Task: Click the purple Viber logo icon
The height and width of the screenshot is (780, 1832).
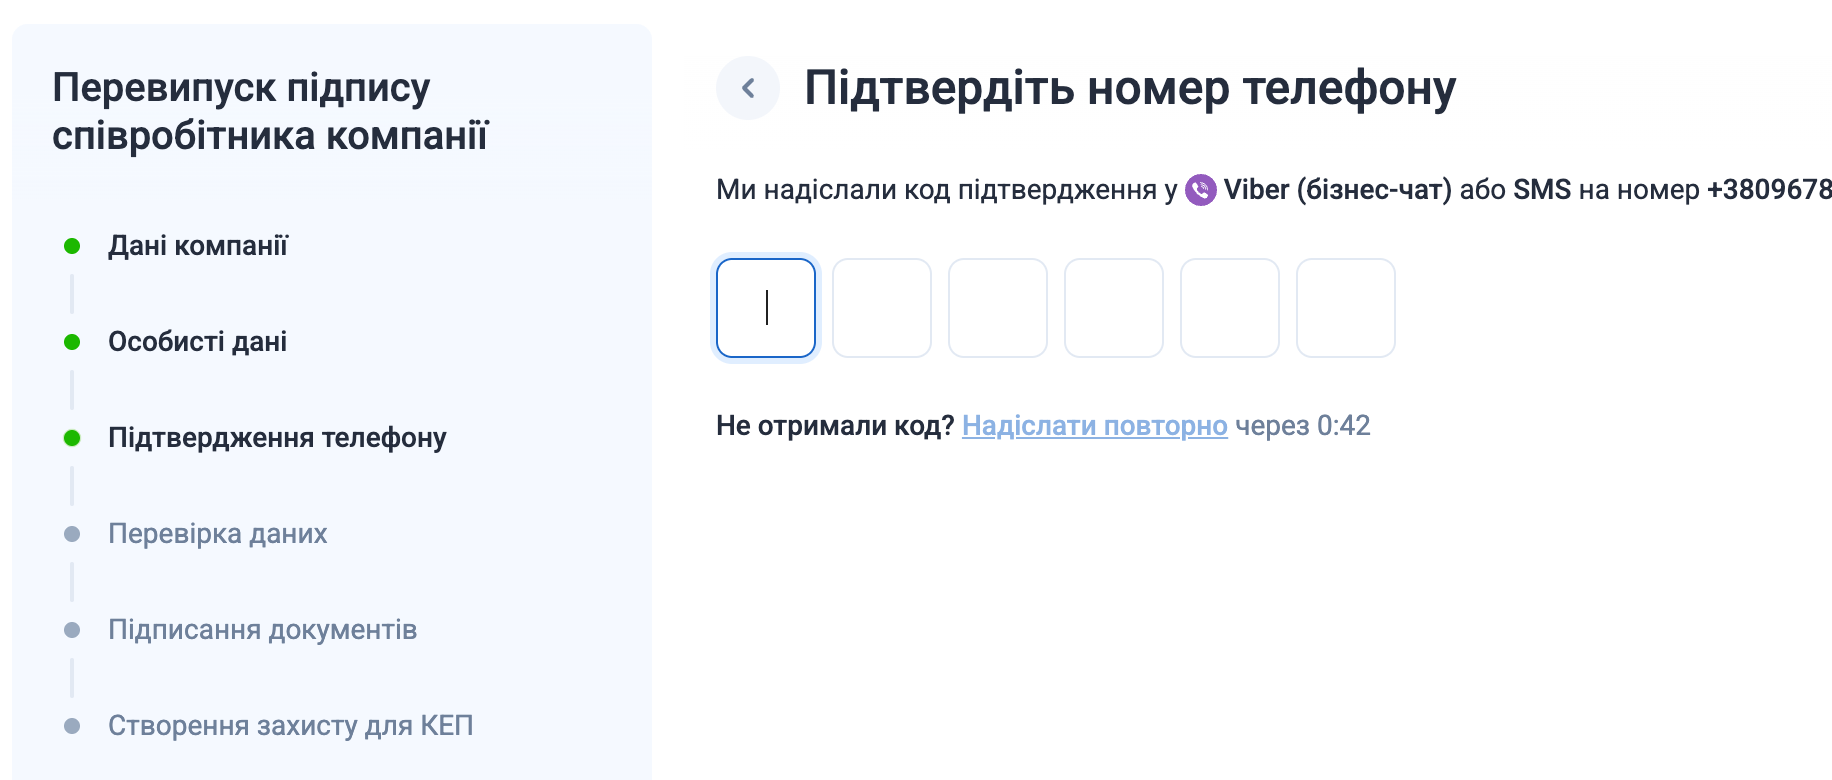Action: (1201, 190)
